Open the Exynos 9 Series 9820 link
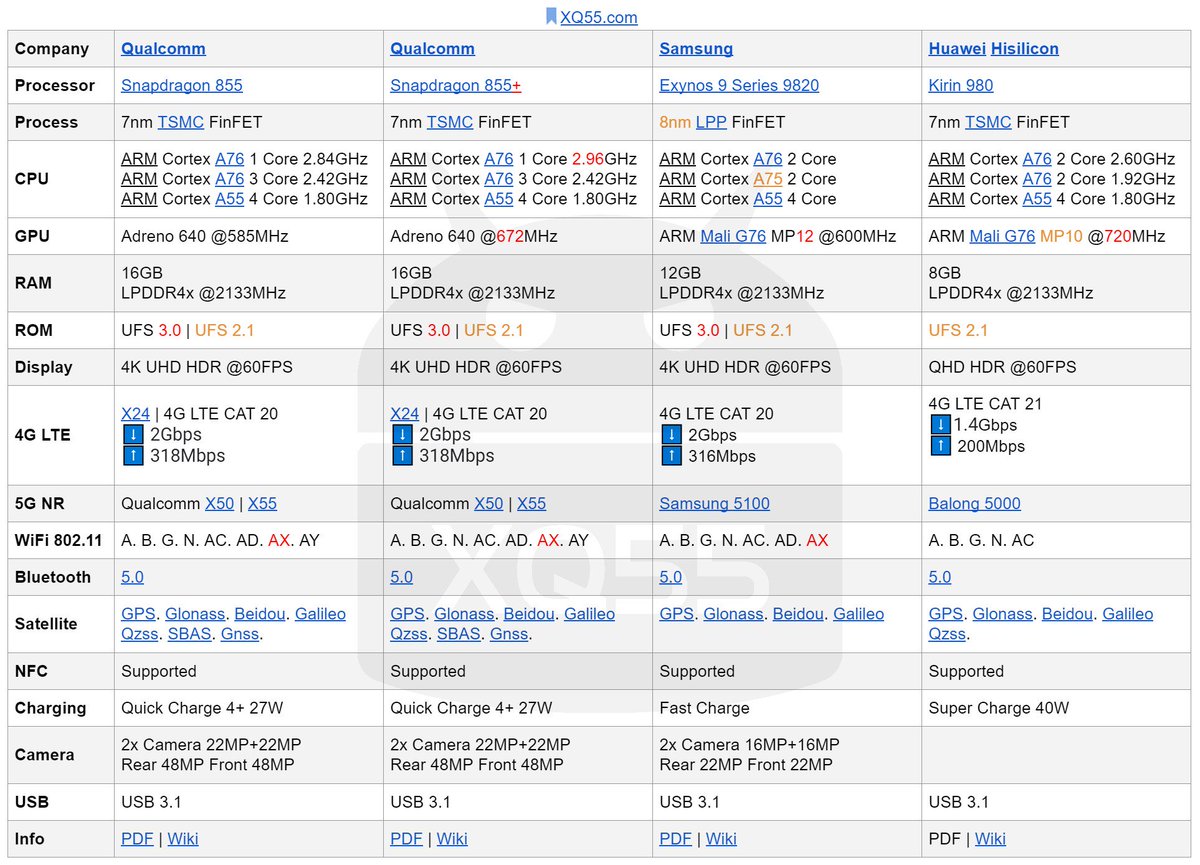The height and width of the screenshot is (865, 1200). point(739,85)
